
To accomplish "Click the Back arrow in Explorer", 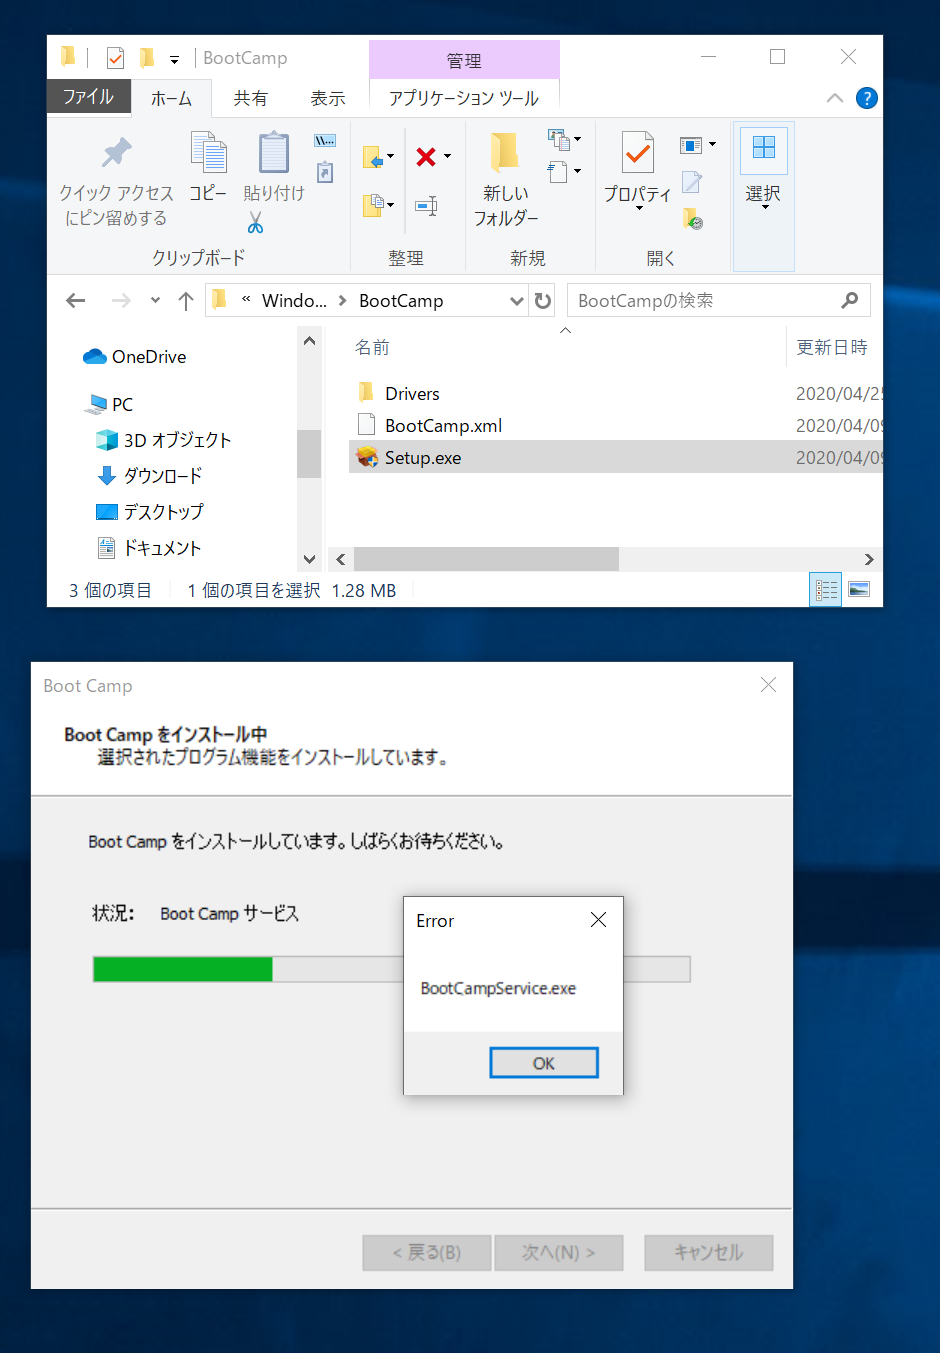I will coord(76,301).
